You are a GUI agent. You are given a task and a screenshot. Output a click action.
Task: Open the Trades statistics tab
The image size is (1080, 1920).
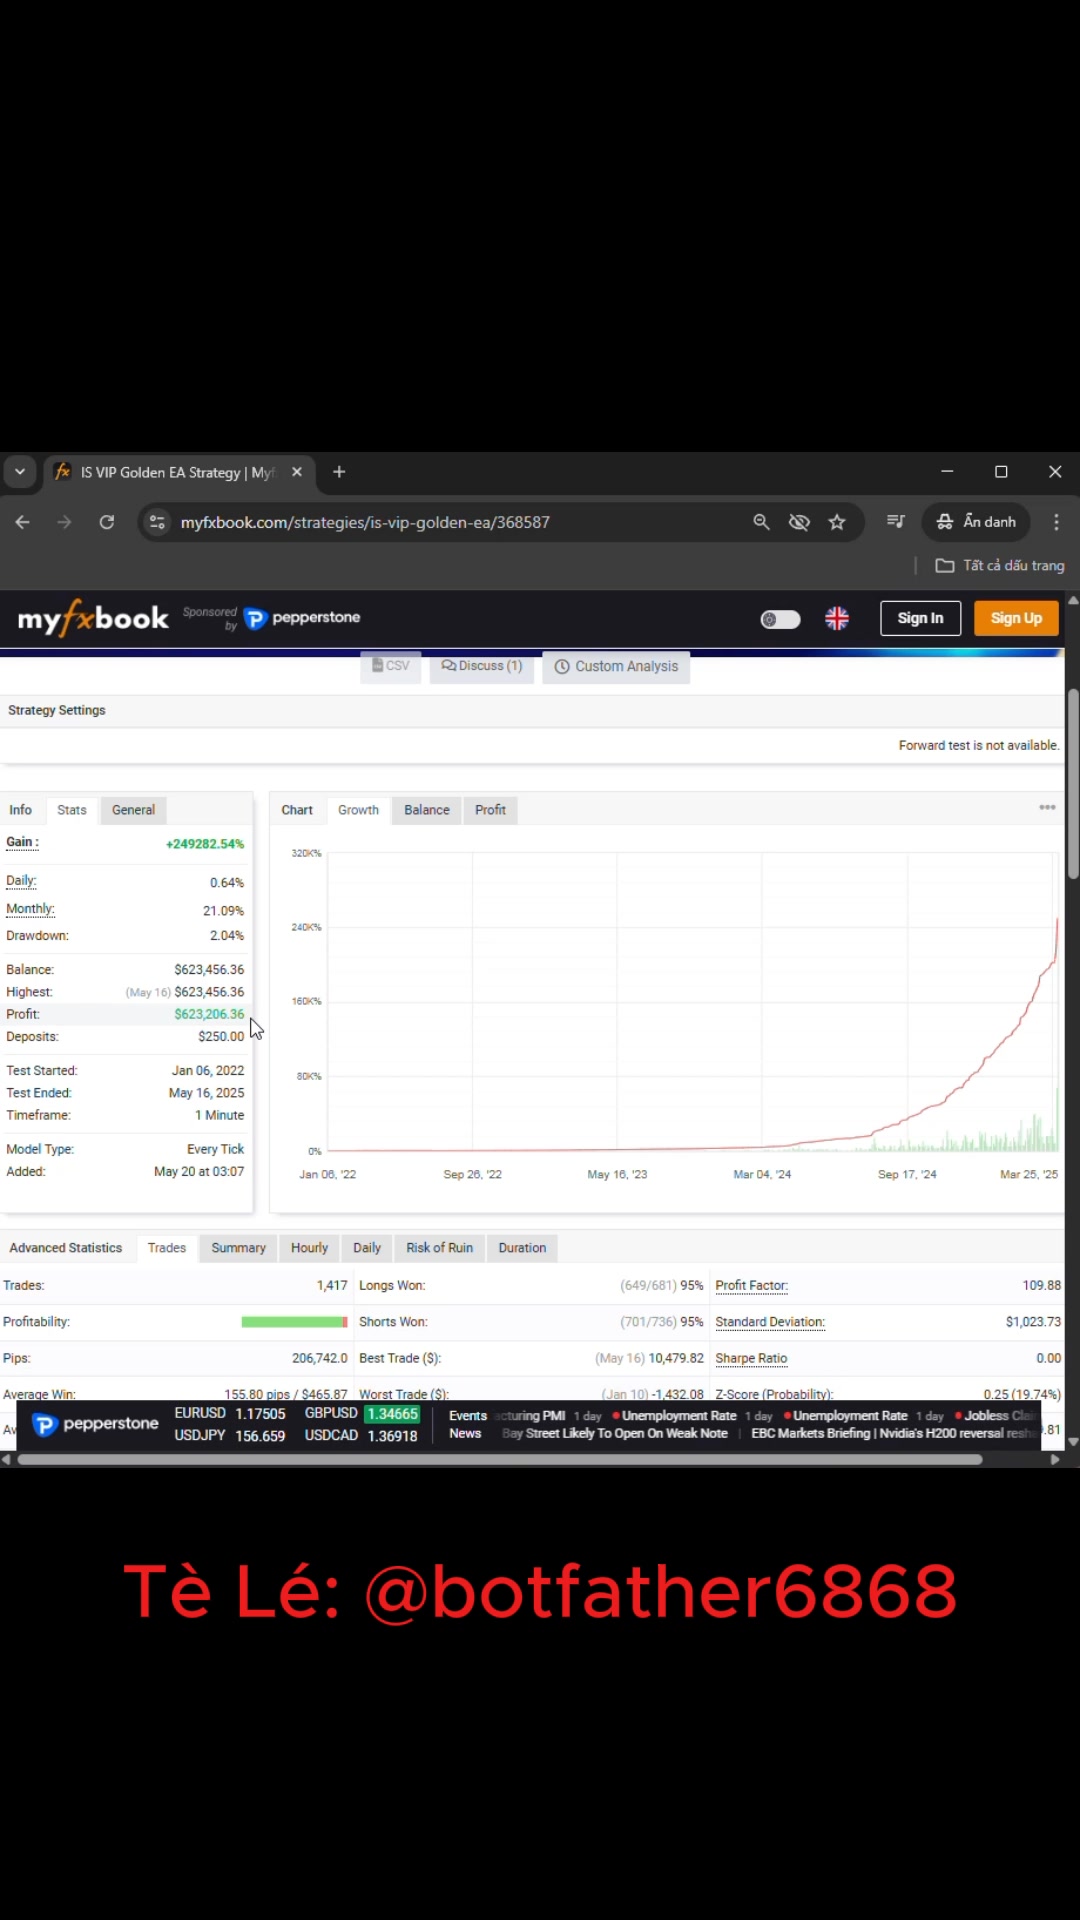point(167,1248)
